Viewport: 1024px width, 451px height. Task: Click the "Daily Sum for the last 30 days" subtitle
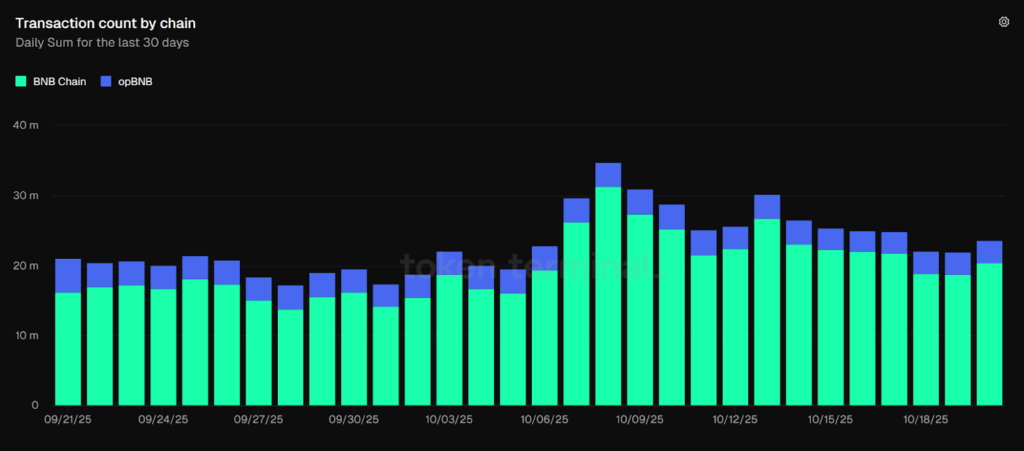(102, 42)
